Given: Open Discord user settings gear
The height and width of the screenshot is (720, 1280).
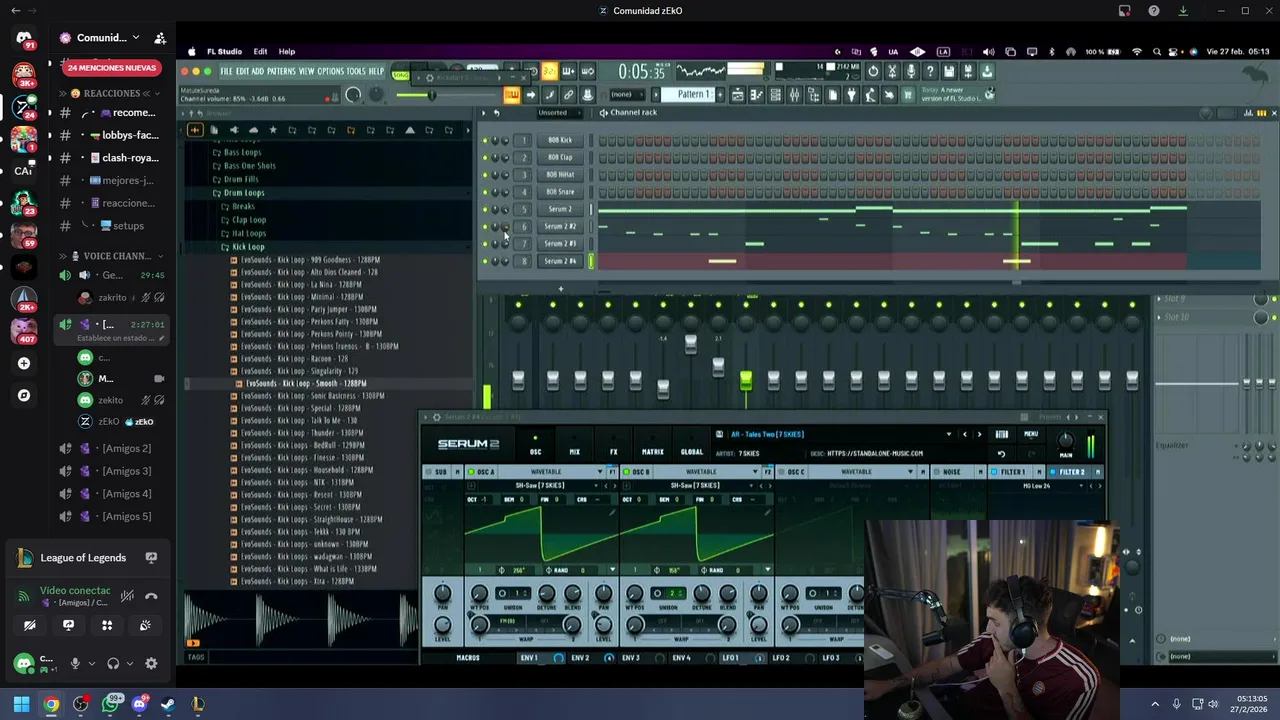Looking at the screenshot, I should (151, 663).
